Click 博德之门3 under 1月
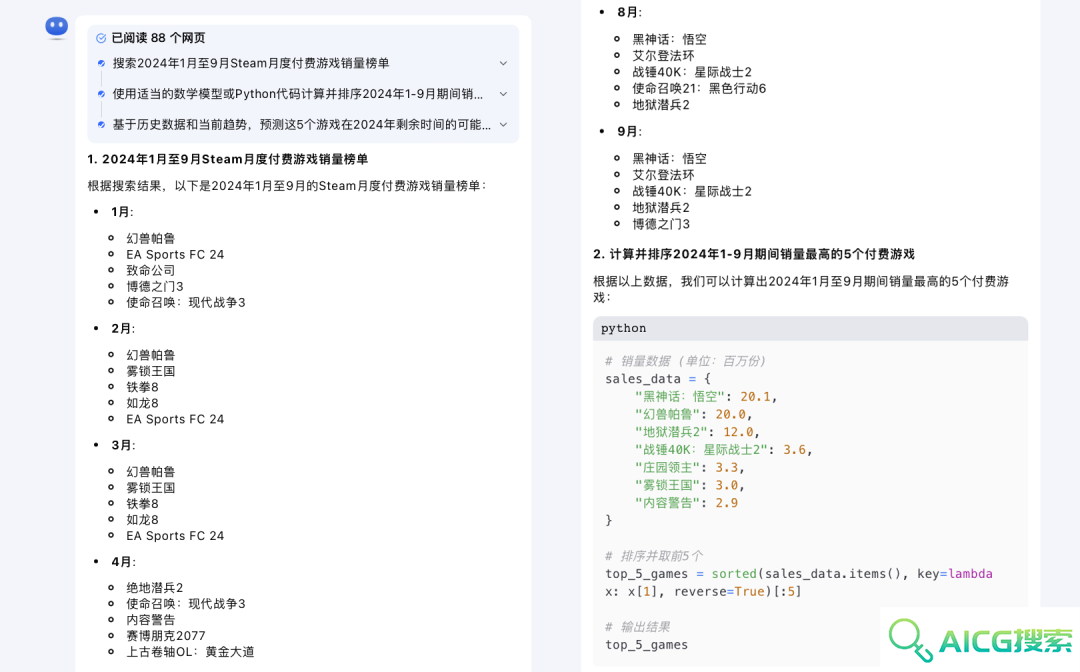The width and height of the screenshot is (1080, 672). coord(154,286)
